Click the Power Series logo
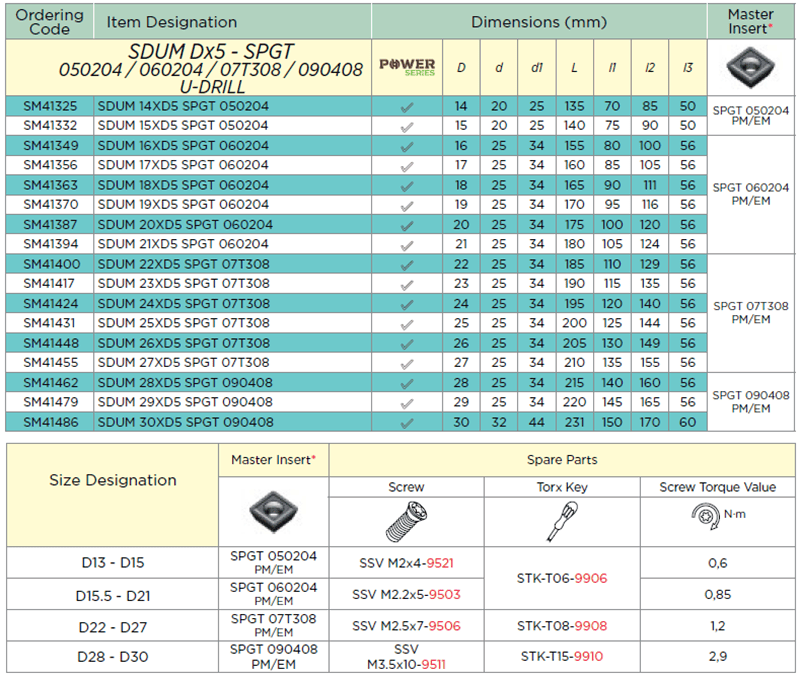 pyautogui.click(x=407, y=67)
